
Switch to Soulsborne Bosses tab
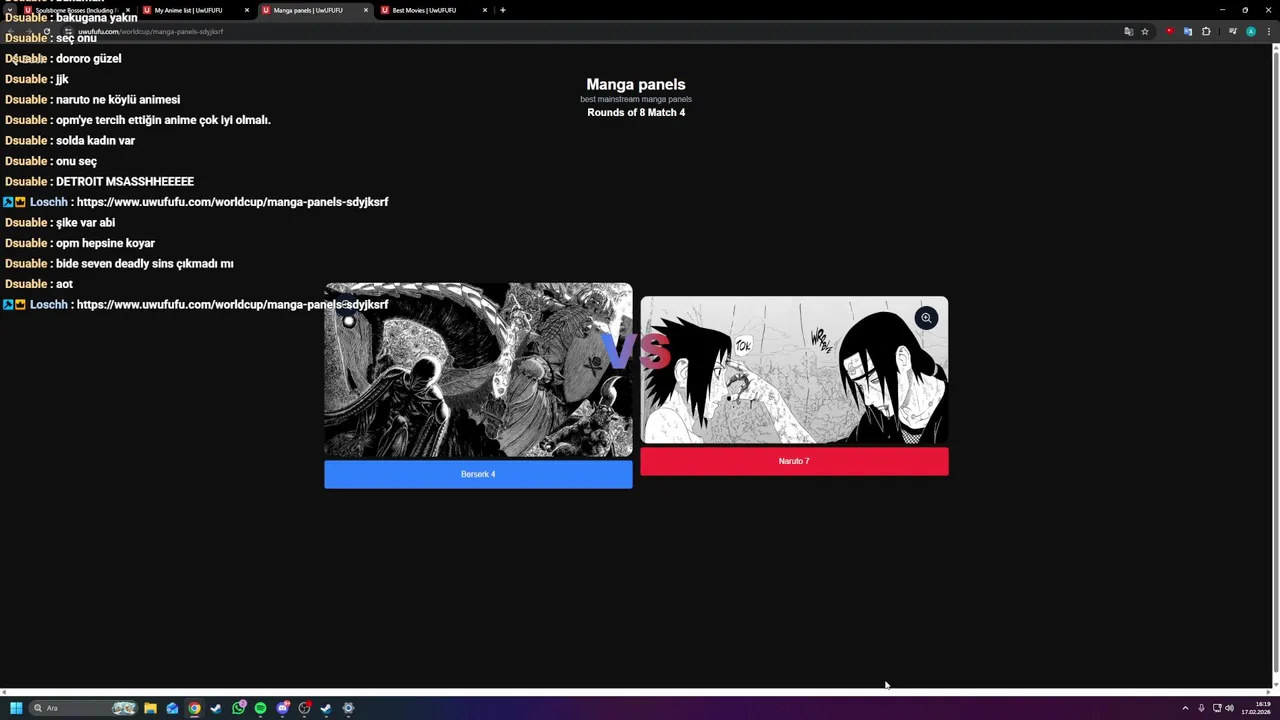pyautogui.click(x=77, y=10)
